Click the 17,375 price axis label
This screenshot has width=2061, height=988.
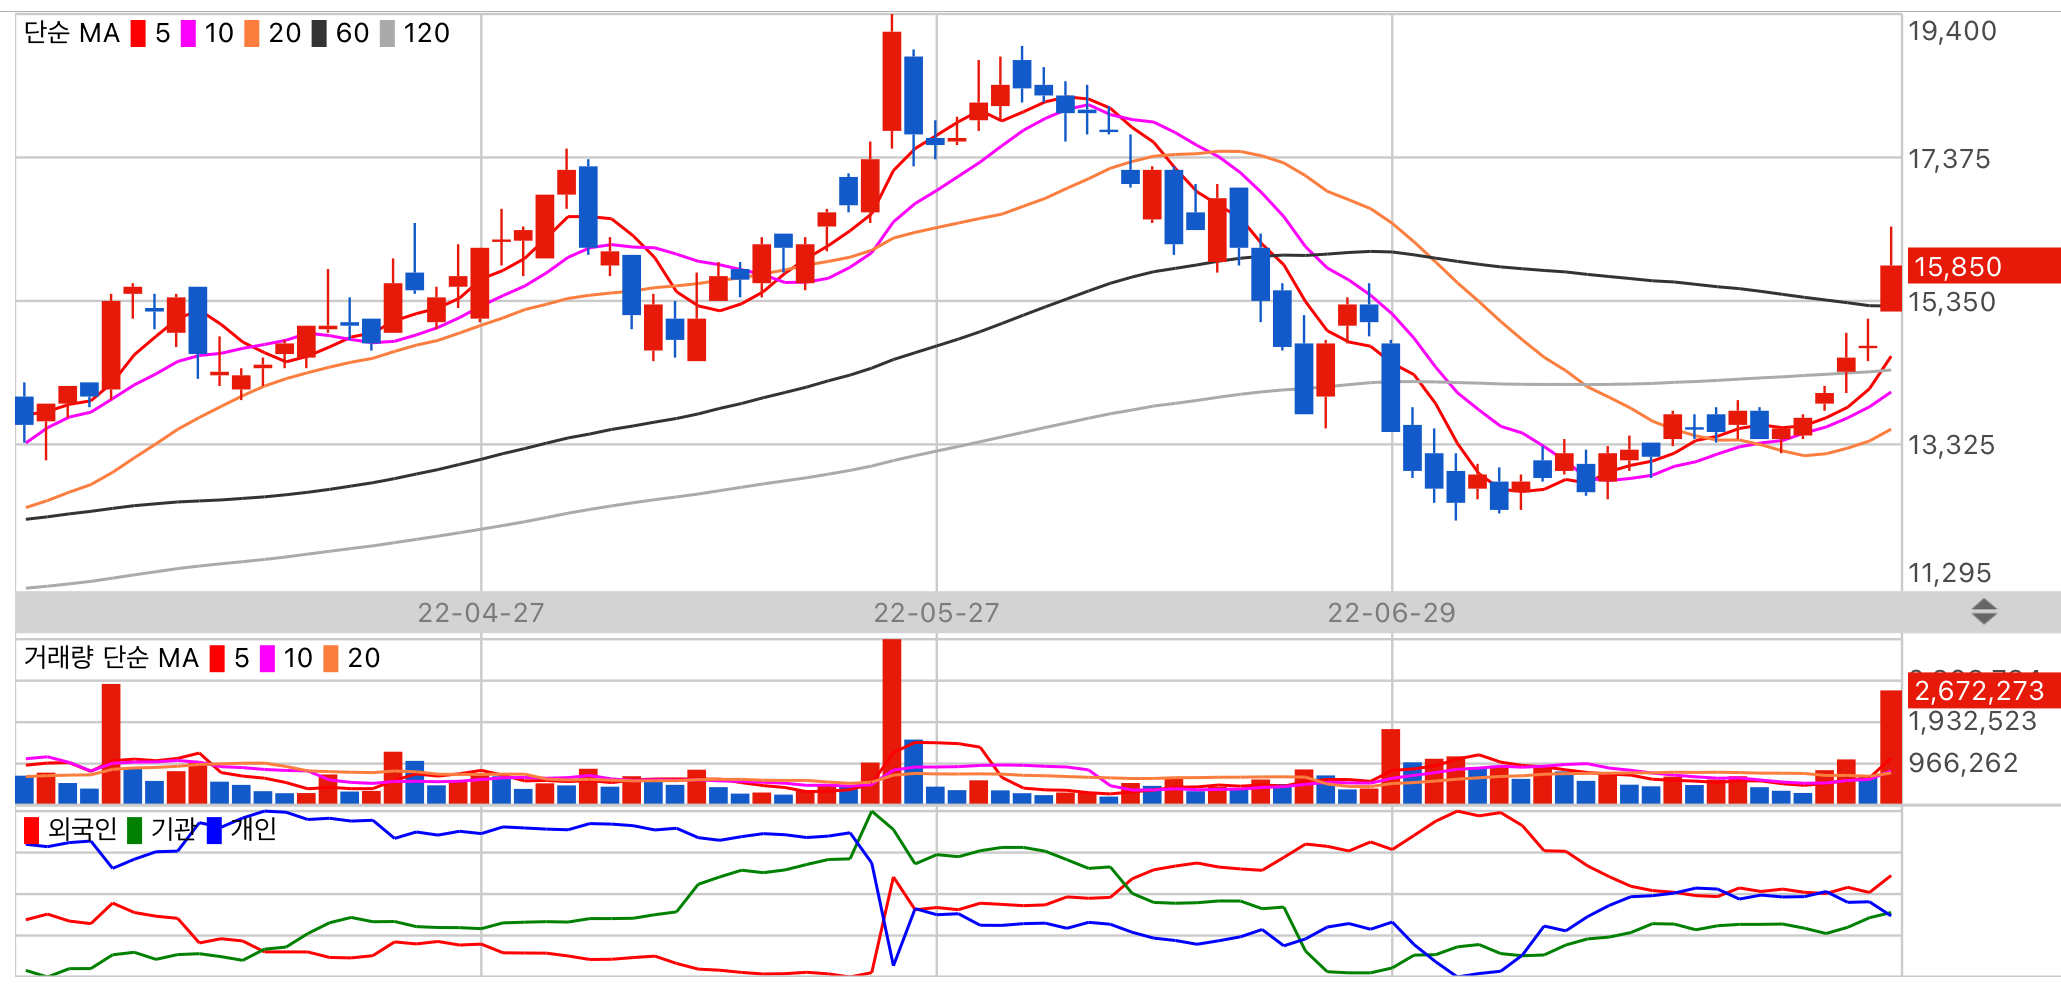coord(1949,159)
